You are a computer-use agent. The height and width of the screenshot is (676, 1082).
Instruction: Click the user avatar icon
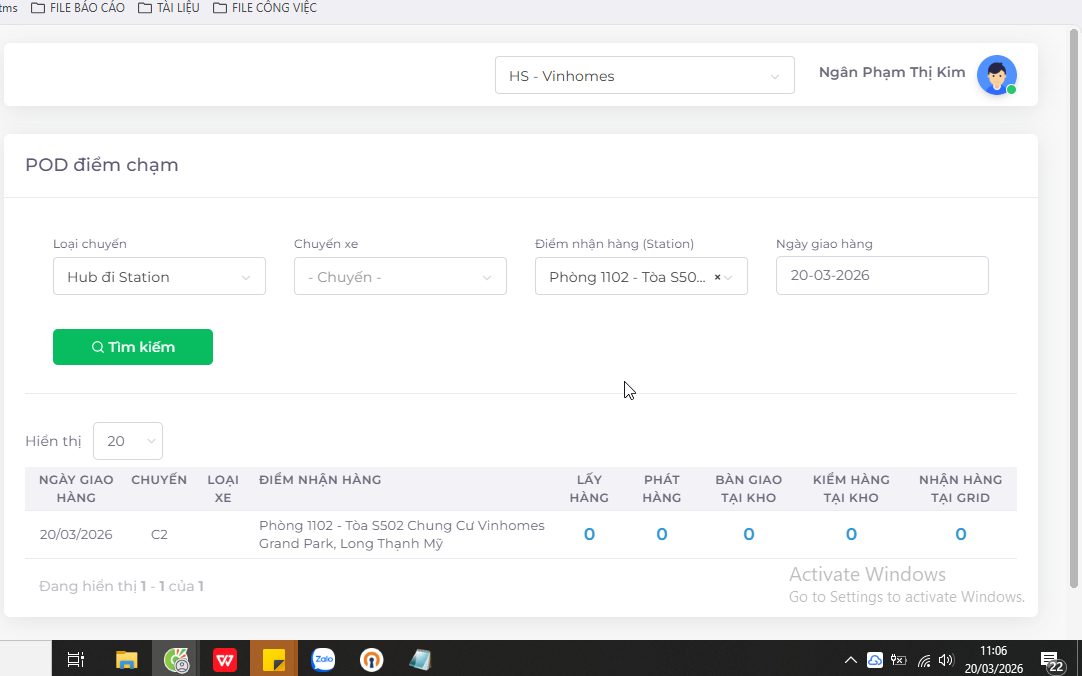(x=996, y=74)
